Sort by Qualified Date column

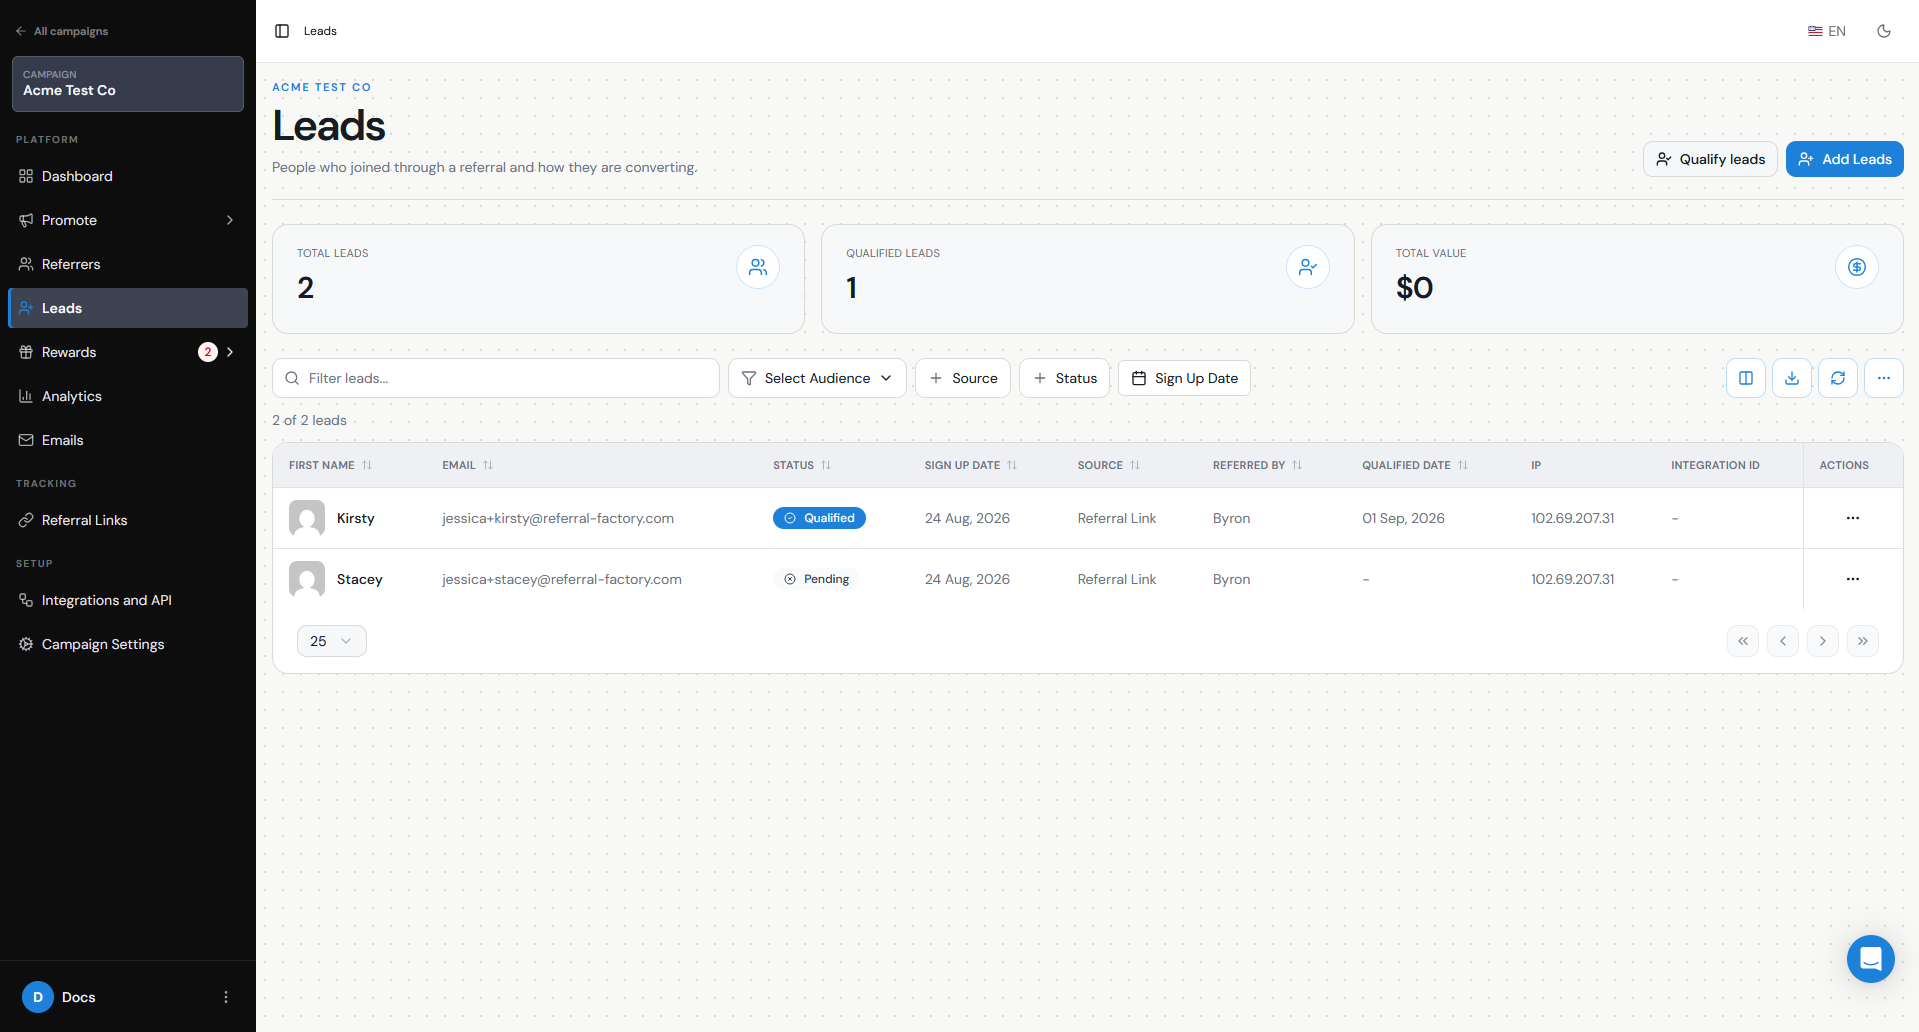[x=1415, y=465]
